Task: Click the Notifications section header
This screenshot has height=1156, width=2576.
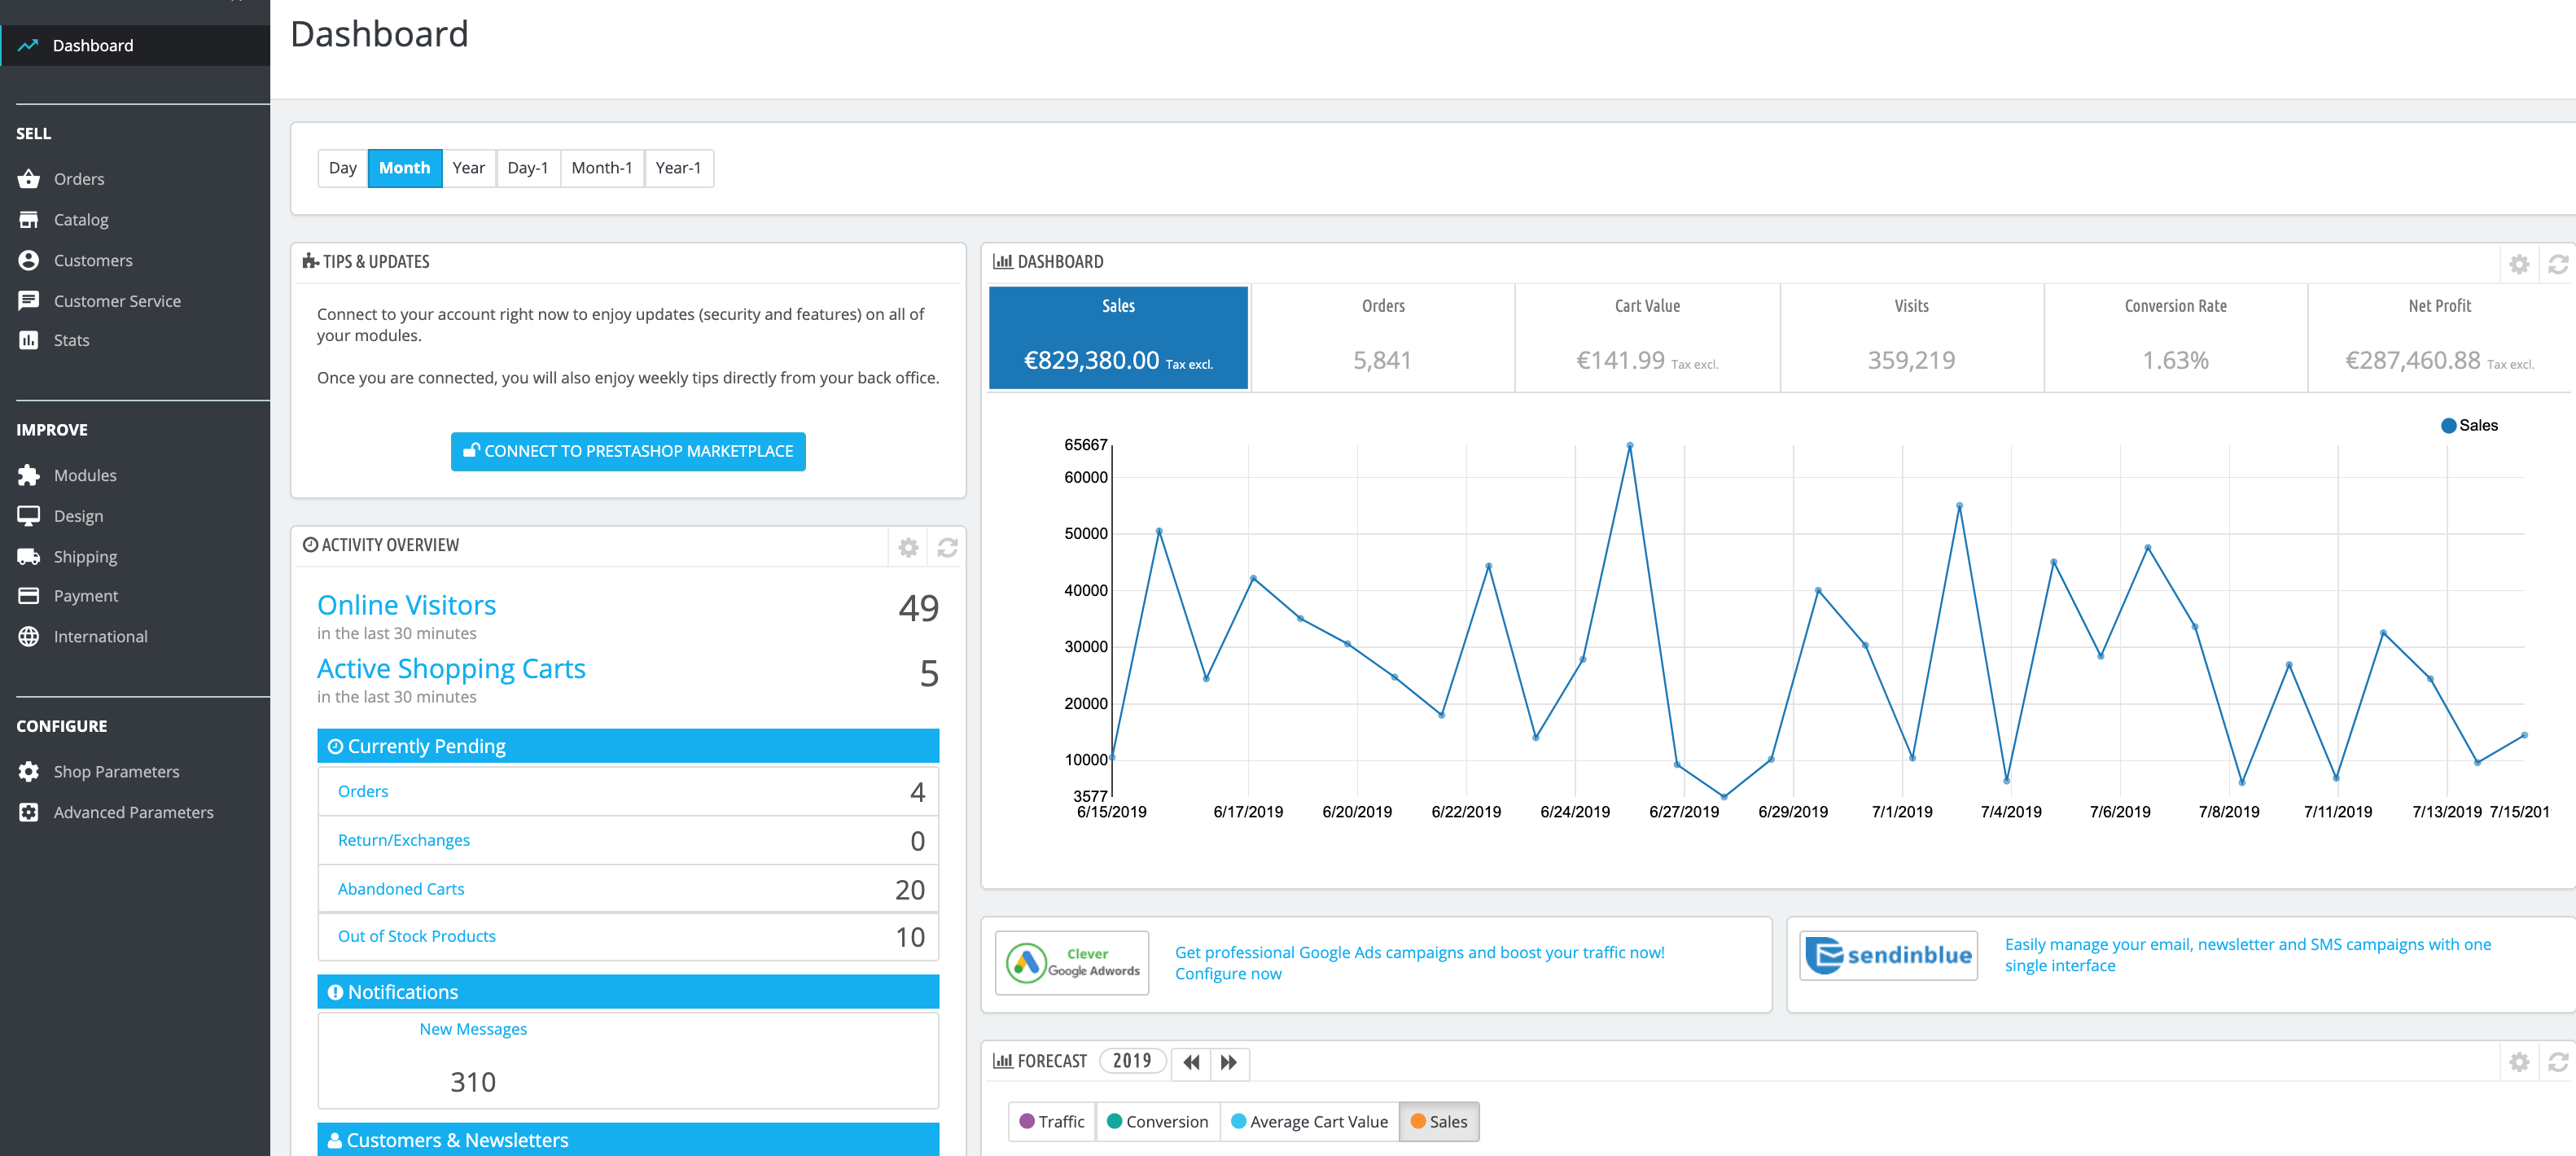Action: pyautogui.click(x=628, y=992)
